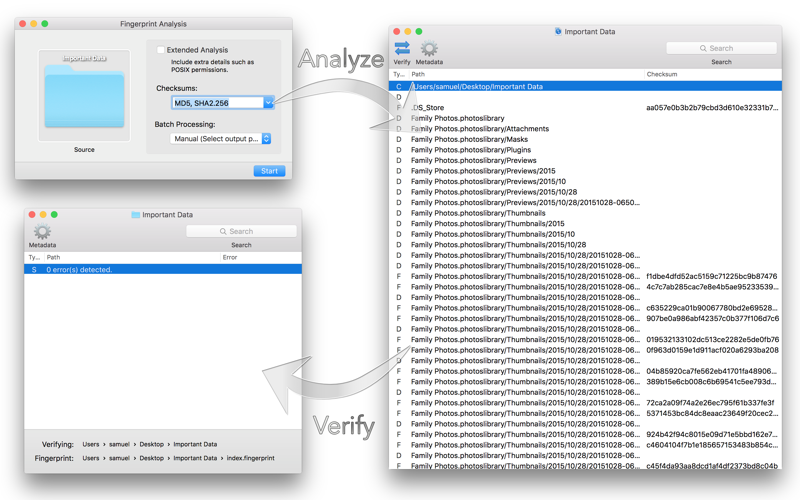
Task: Click the checksum starting 389b15e6cb008c6b69
Action: click(x=712, y=382)
